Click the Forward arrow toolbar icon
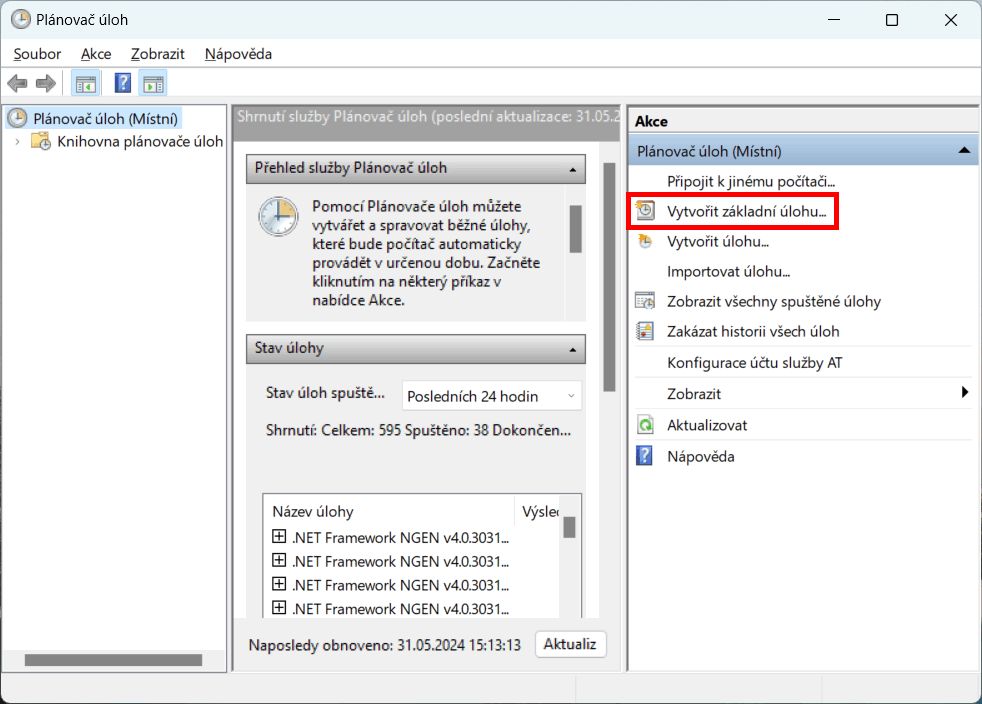982x704 pixels. [45, 84]
